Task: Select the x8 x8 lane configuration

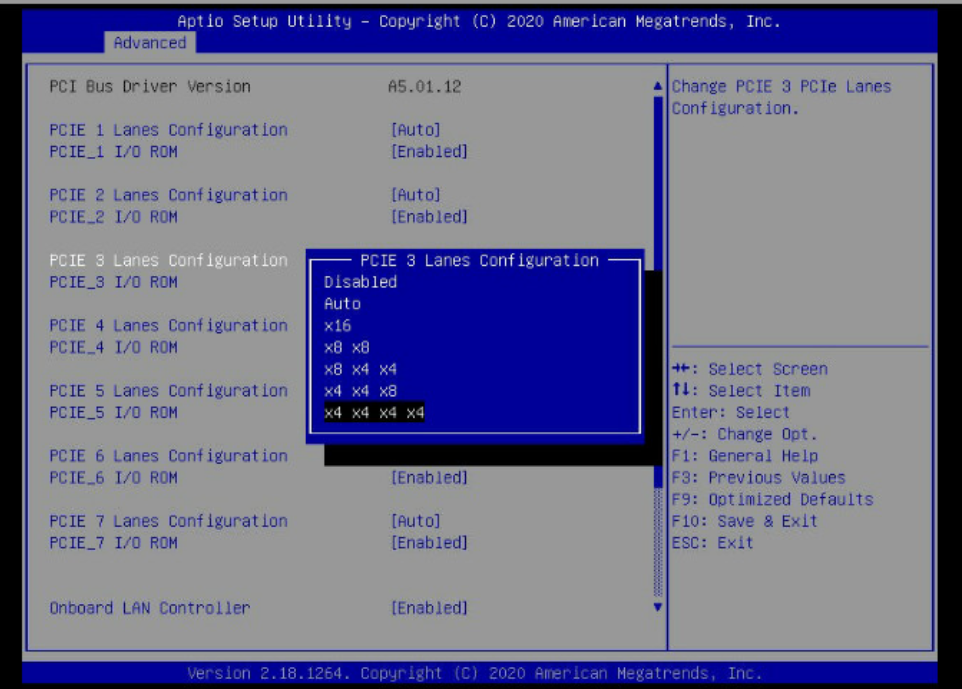Action: click(347, 348)
